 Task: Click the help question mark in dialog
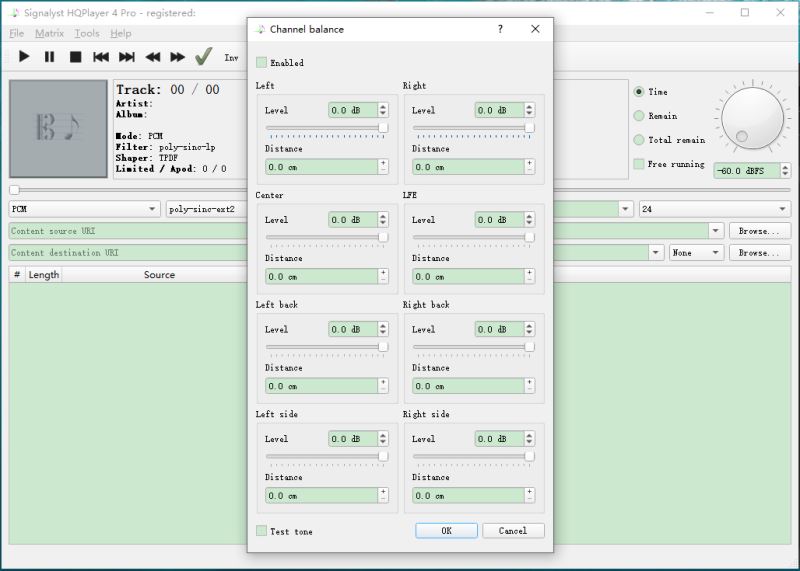click(500, 29)
